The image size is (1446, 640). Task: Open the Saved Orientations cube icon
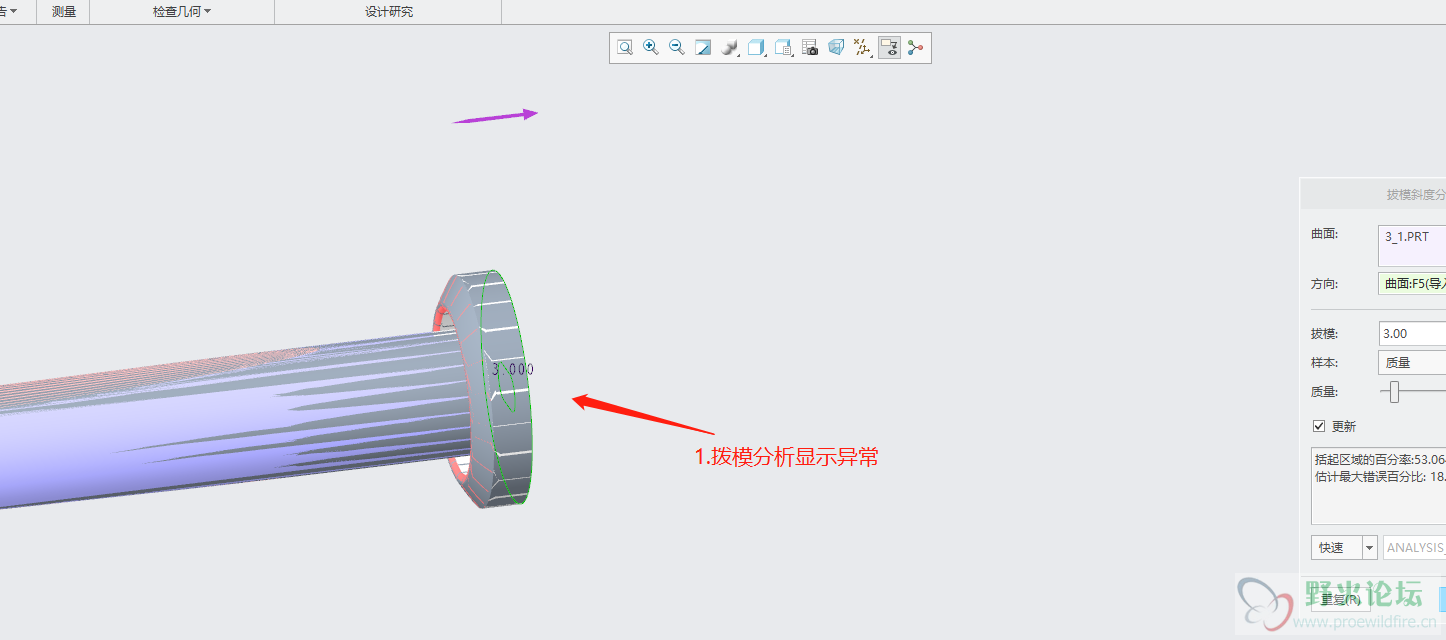pos(757,47)
